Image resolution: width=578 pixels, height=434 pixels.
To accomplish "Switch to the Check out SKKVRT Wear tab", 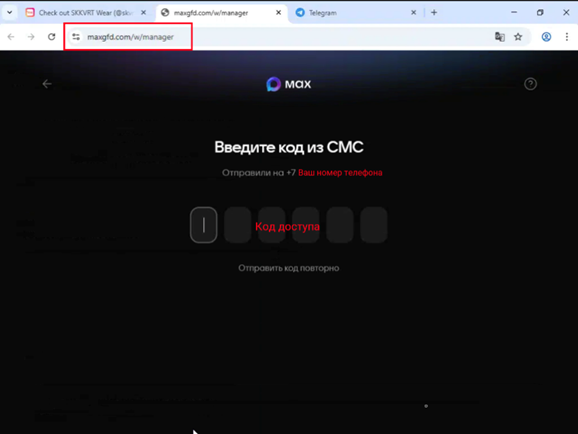I will point(86,13).
